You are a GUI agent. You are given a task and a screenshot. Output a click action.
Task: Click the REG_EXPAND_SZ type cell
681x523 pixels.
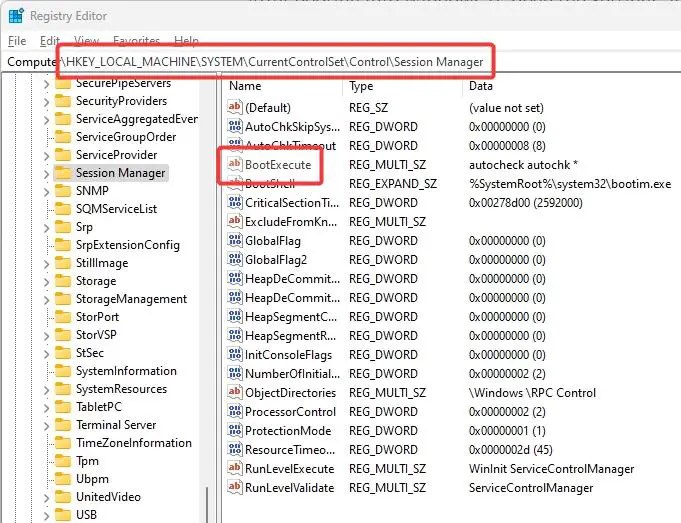[393, 184]
